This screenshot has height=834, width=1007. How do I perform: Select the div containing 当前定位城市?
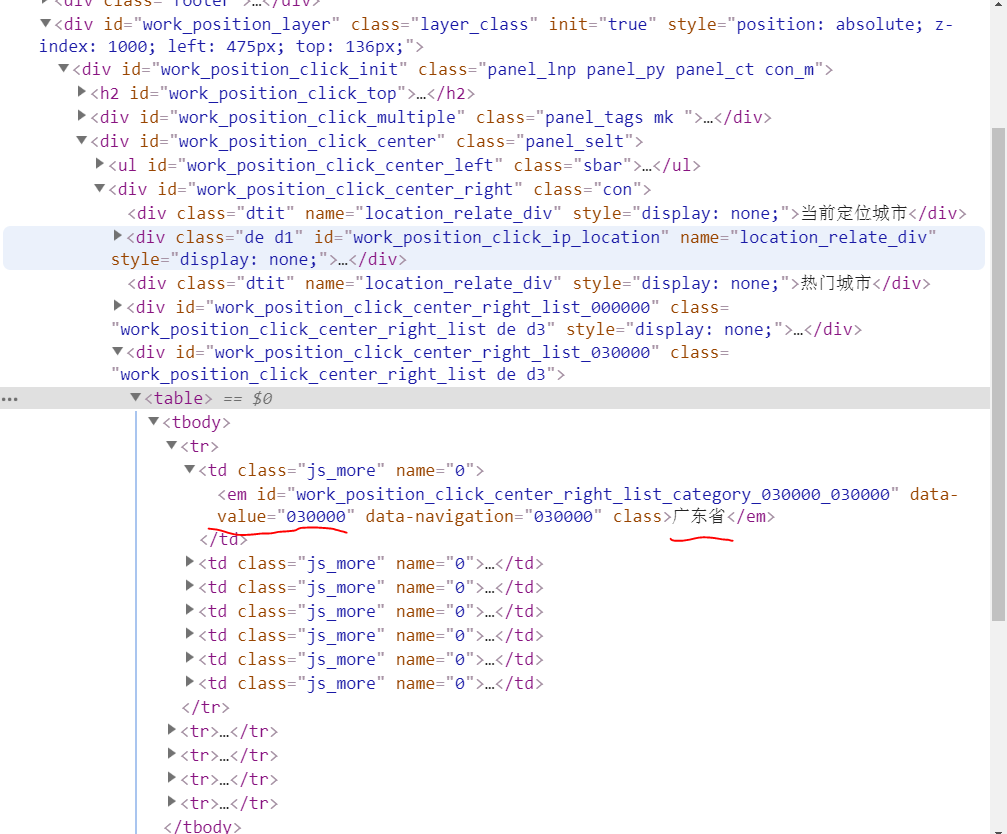pyautogui.click(x=547, y=213)
